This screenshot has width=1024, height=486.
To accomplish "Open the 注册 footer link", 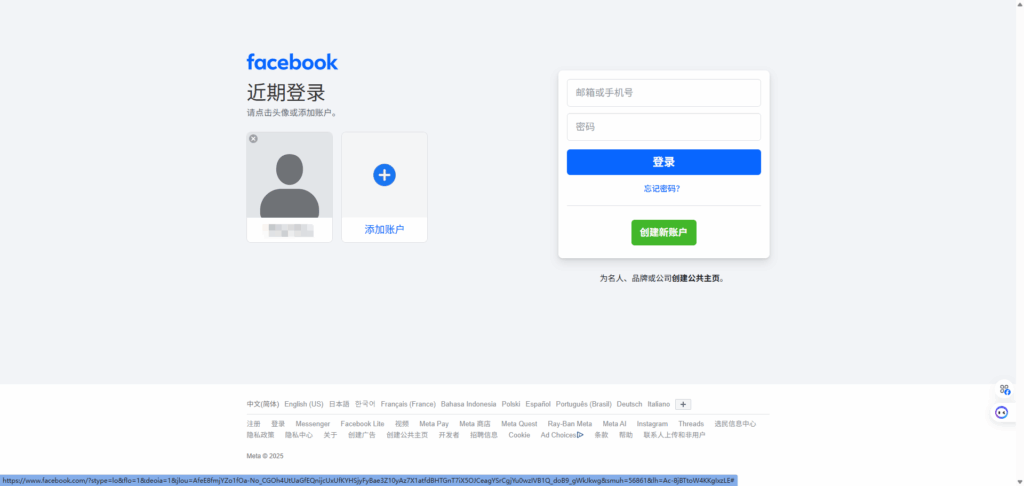I will [253, 424].
